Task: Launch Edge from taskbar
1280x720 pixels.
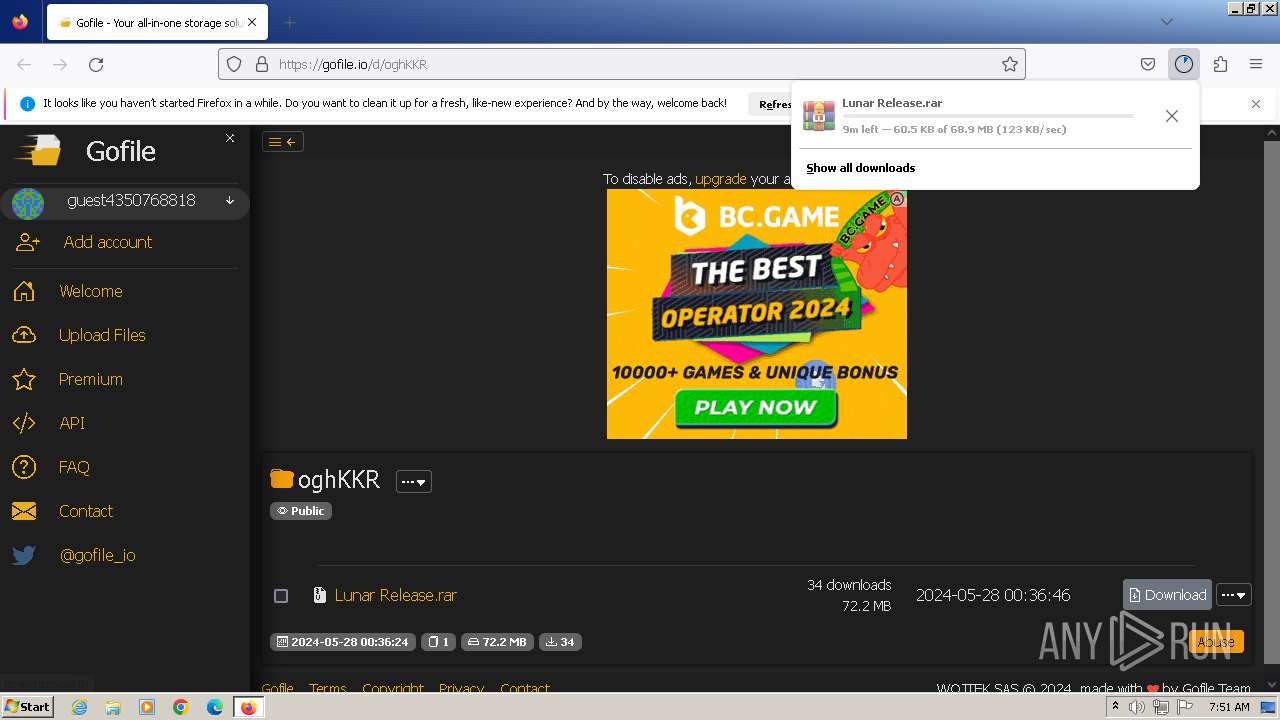Action: pos(215,707)
